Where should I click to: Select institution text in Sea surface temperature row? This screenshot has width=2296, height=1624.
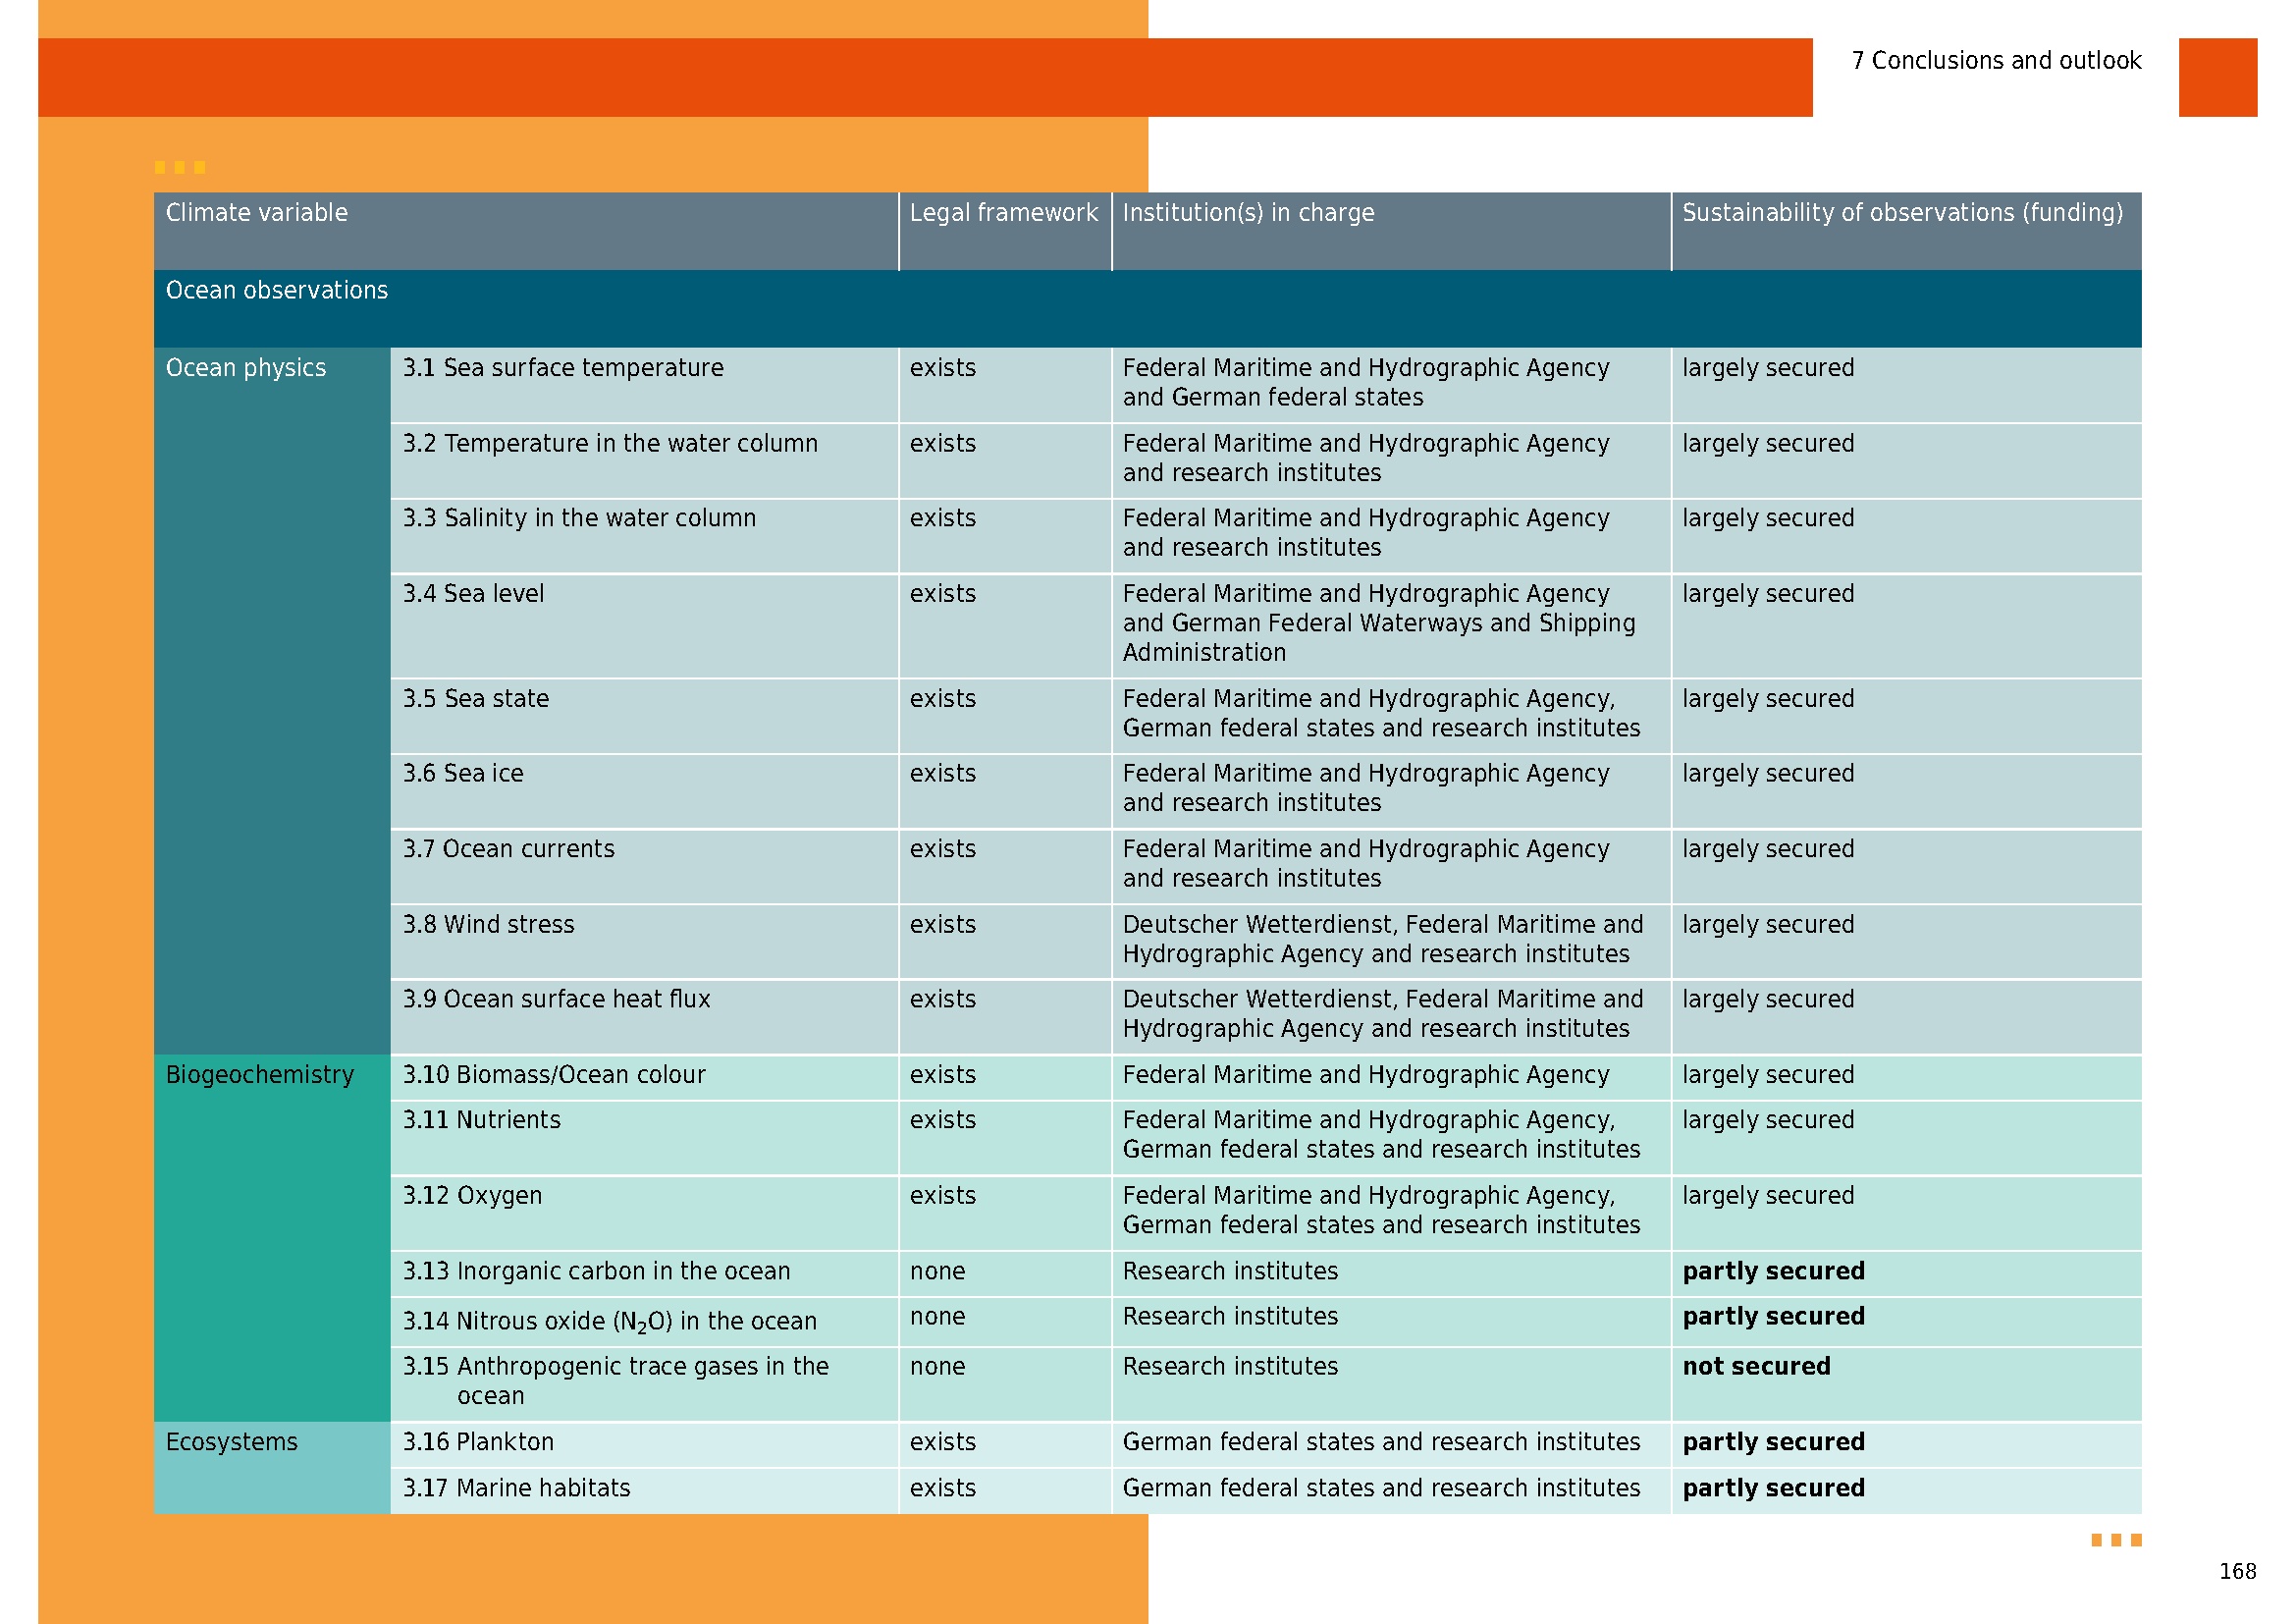(x=1366, y=383)
